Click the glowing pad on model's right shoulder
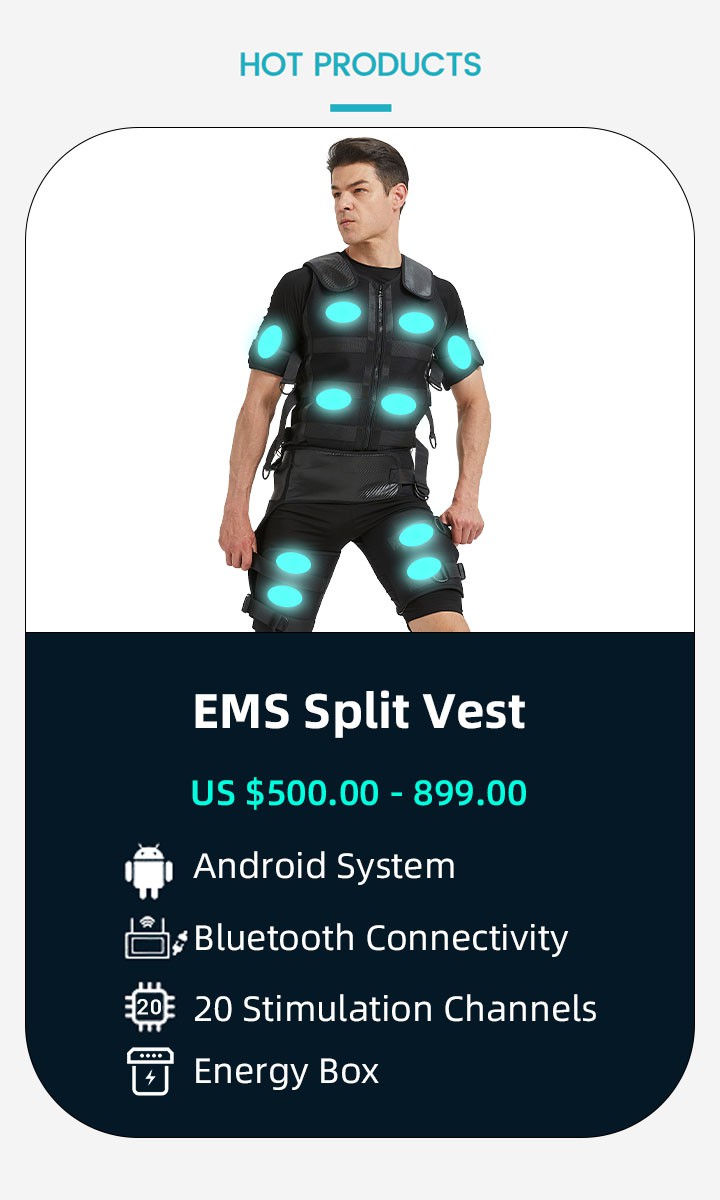This screenshot has height=1200, width=720. pos(270,343)
